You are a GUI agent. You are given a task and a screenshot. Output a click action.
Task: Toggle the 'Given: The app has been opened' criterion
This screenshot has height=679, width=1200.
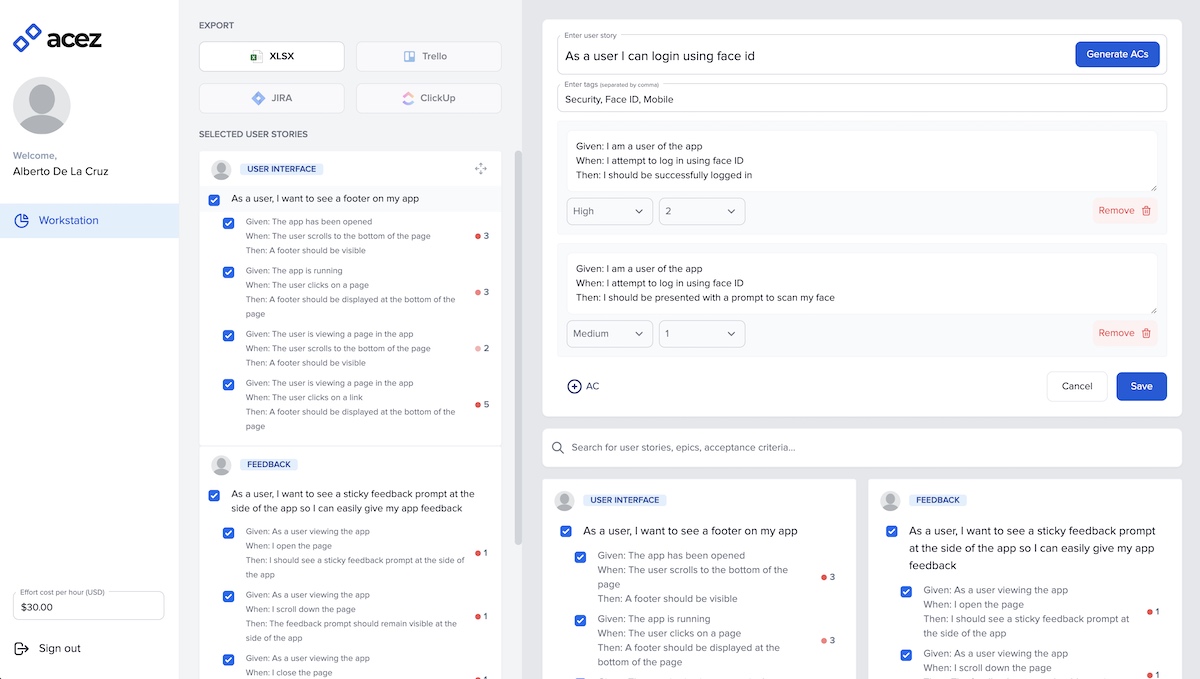228,223
